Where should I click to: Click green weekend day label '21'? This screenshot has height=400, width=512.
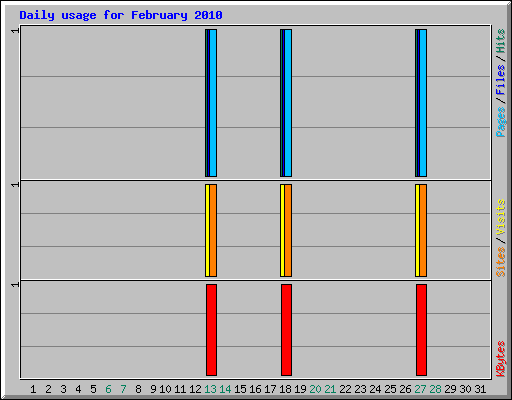point(330,389)
